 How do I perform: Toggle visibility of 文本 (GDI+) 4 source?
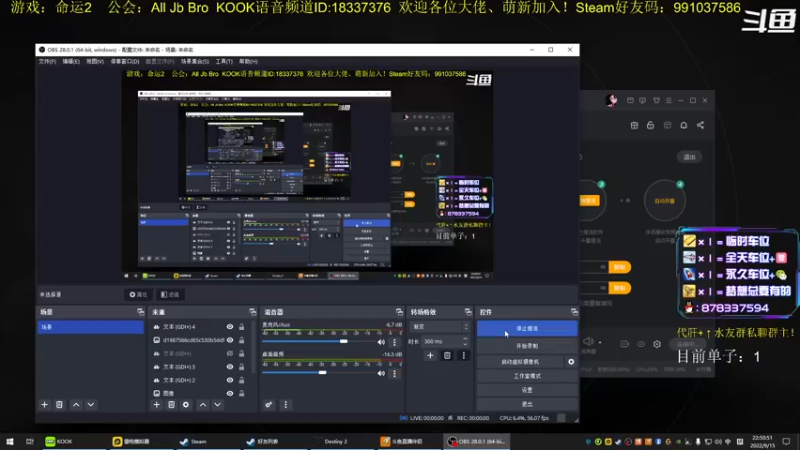pyautogui.click(x=230, y=327)
